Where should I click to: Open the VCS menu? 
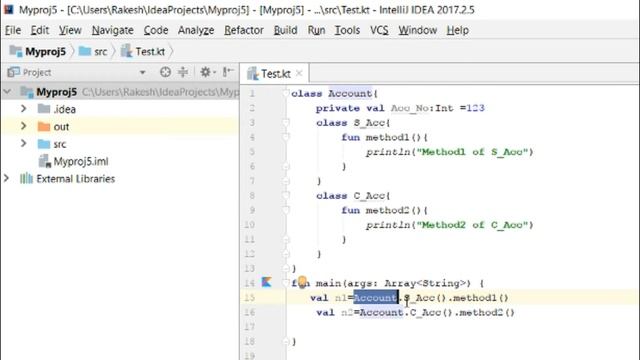pyautogui.click(x=379, y=30)
